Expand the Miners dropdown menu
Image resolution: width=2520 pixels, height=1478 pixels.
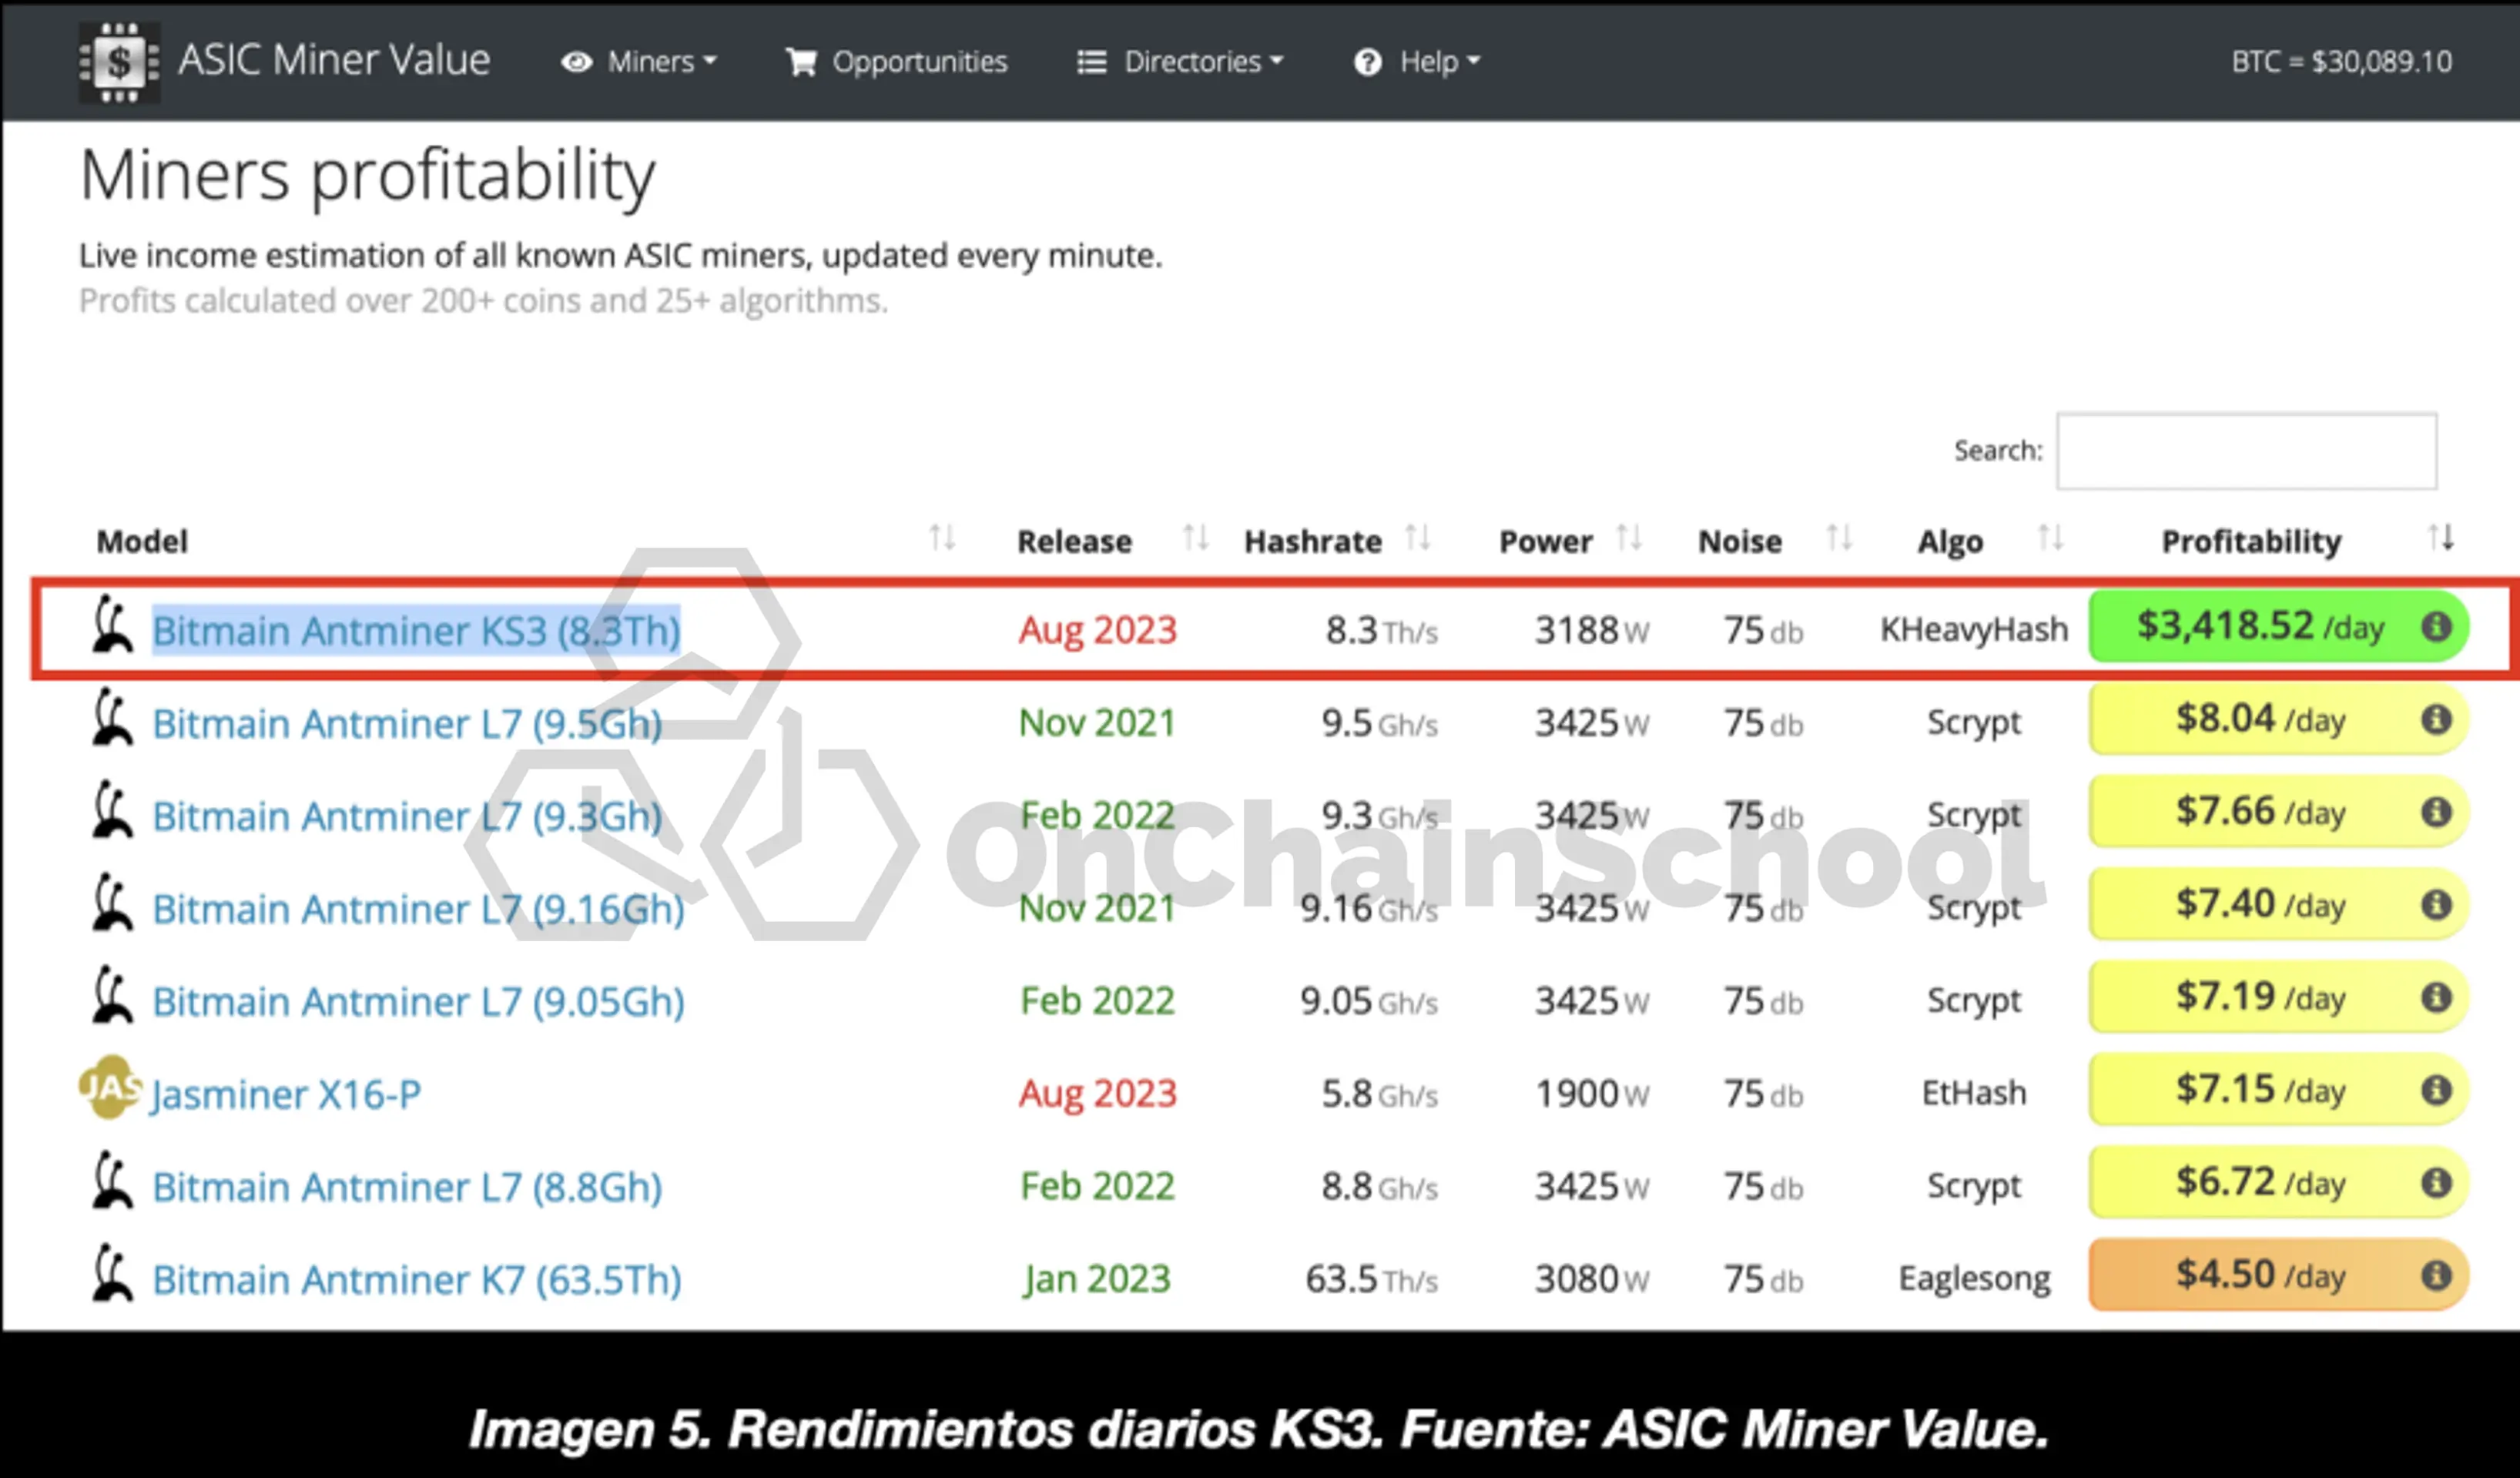coord(639,62)
